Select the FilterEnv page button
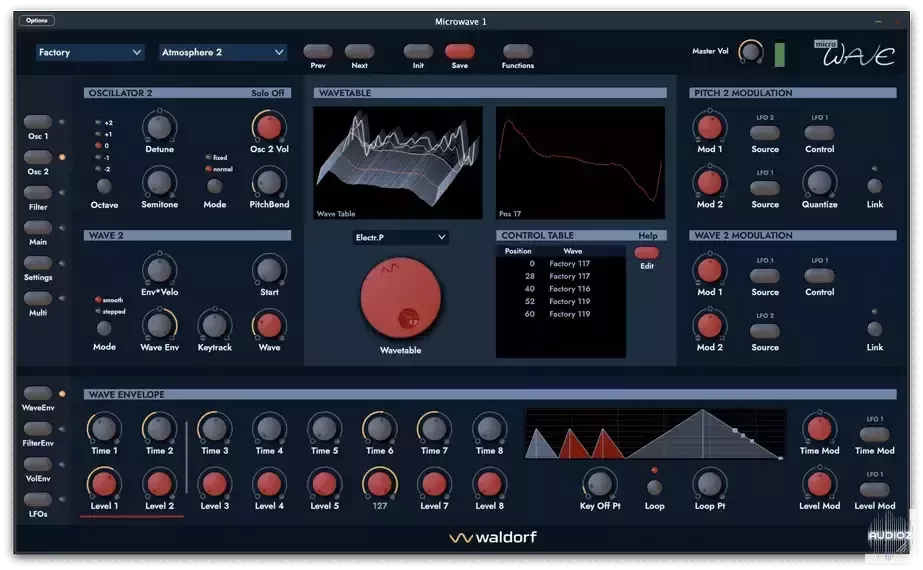This screenshot has height=570, width=923. point(38,429)
